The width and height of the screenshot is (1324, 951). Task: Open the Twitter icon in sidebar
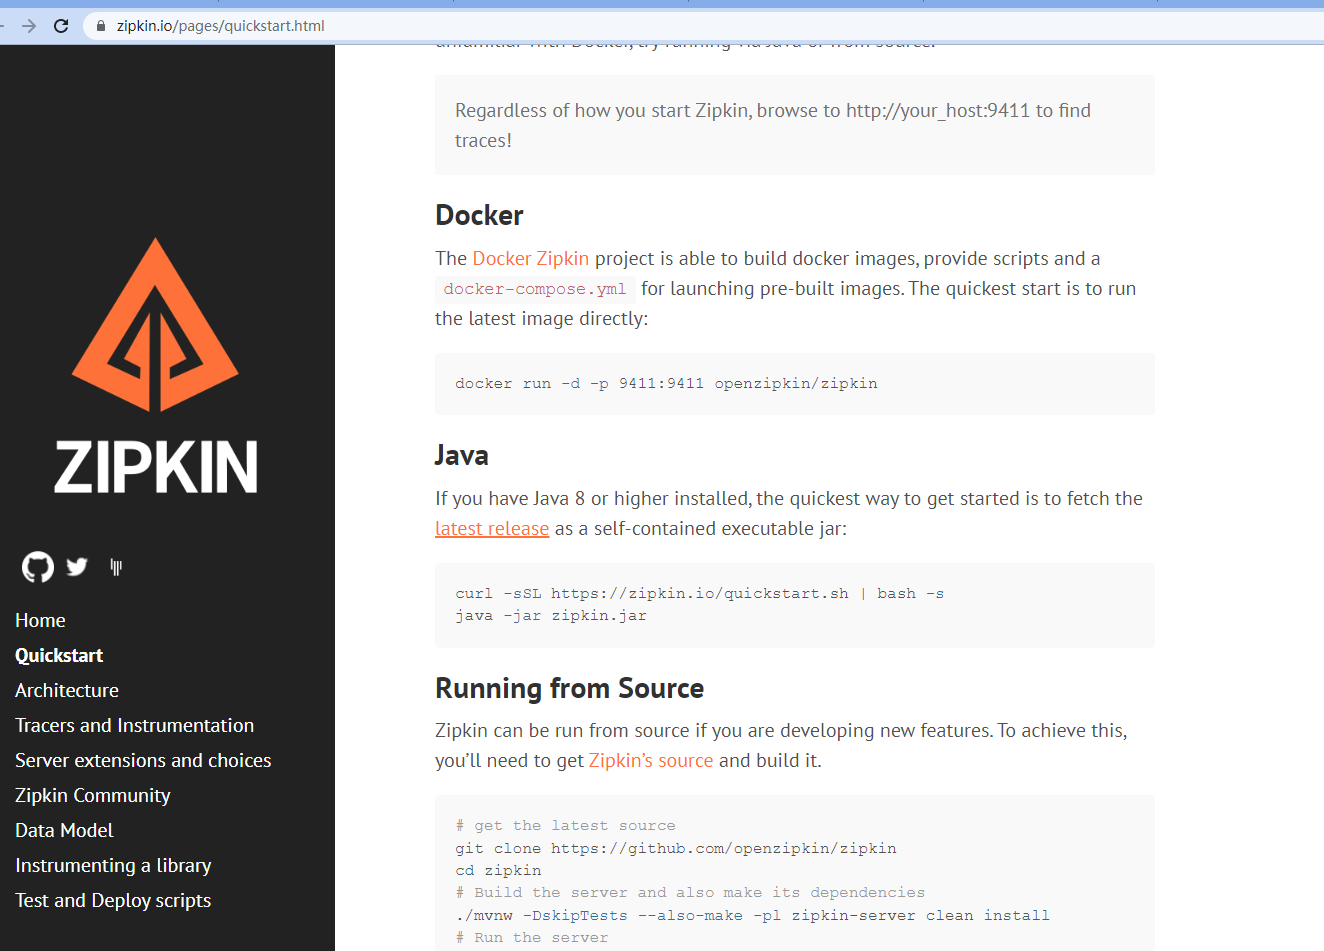(x=77, y=567)
